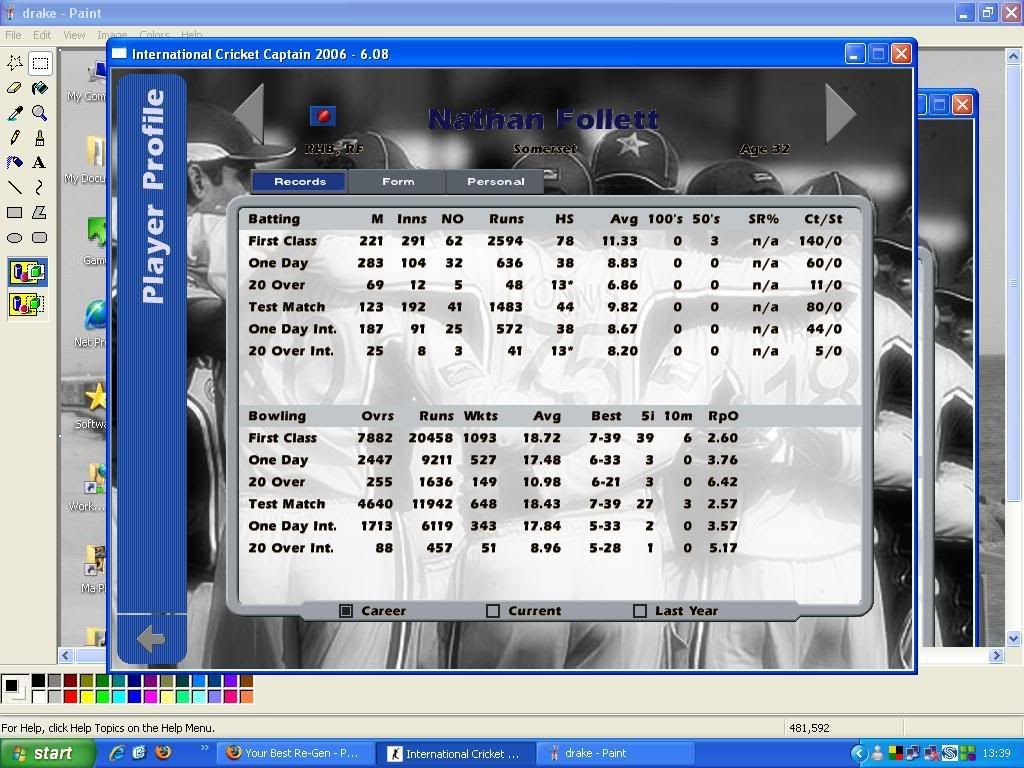Image resolution: width=1024 pixels, height=768 pixels.
Task: Click the Somerset team label
Action: click(545, 149)
